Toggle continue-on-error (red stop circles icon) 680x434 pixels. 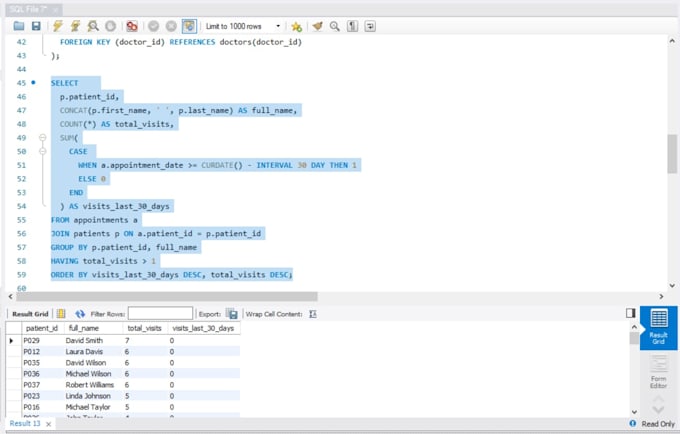pyautogui.click(x=132, y=26)
